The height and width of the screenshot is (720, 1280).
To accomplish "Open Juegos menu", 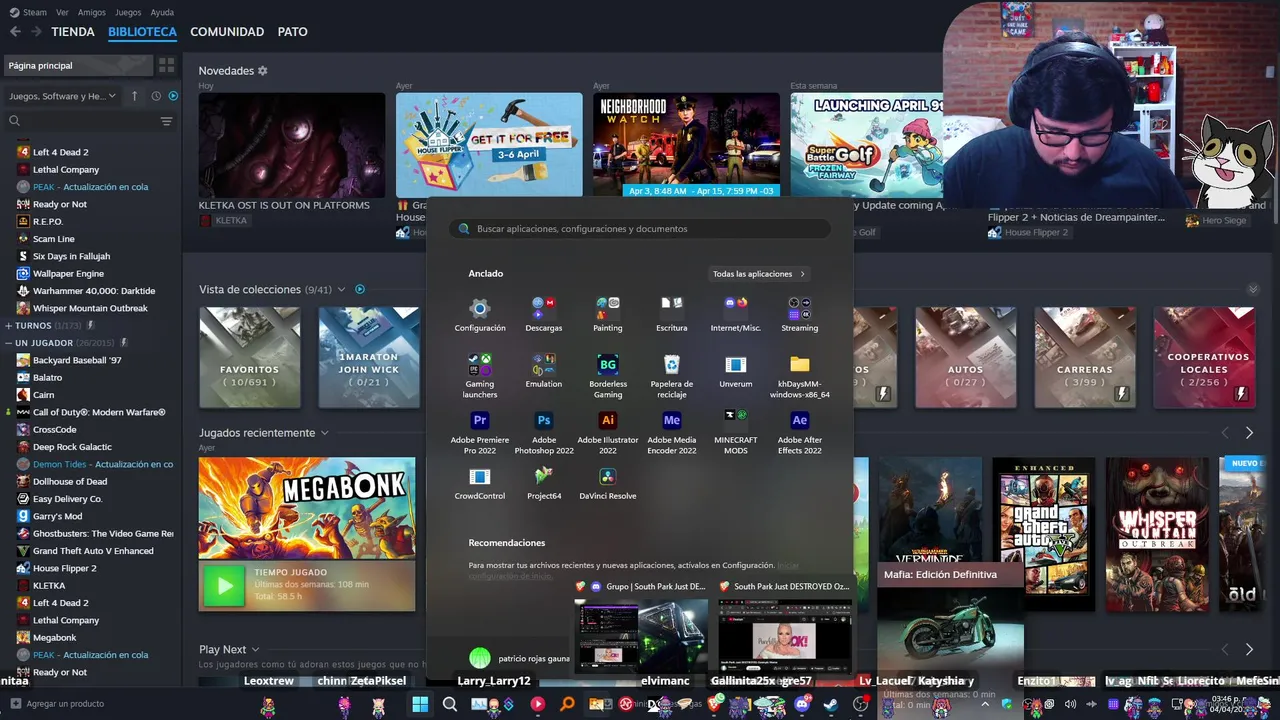I will click(x=128, y=13).
